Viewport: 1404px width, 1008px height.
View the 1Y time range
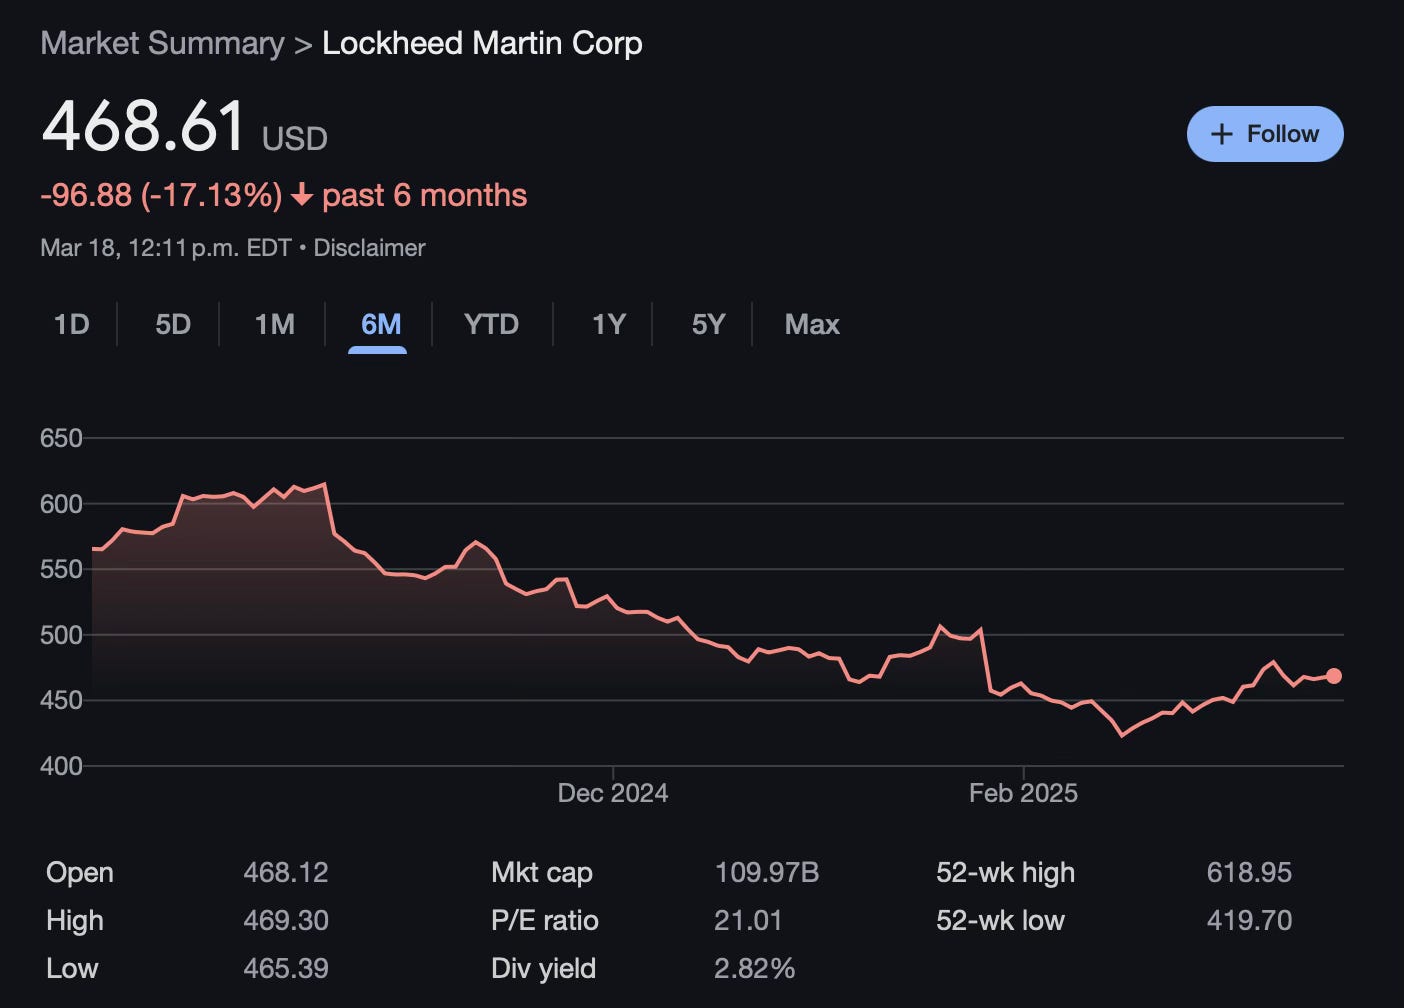[x=608, y=324]
